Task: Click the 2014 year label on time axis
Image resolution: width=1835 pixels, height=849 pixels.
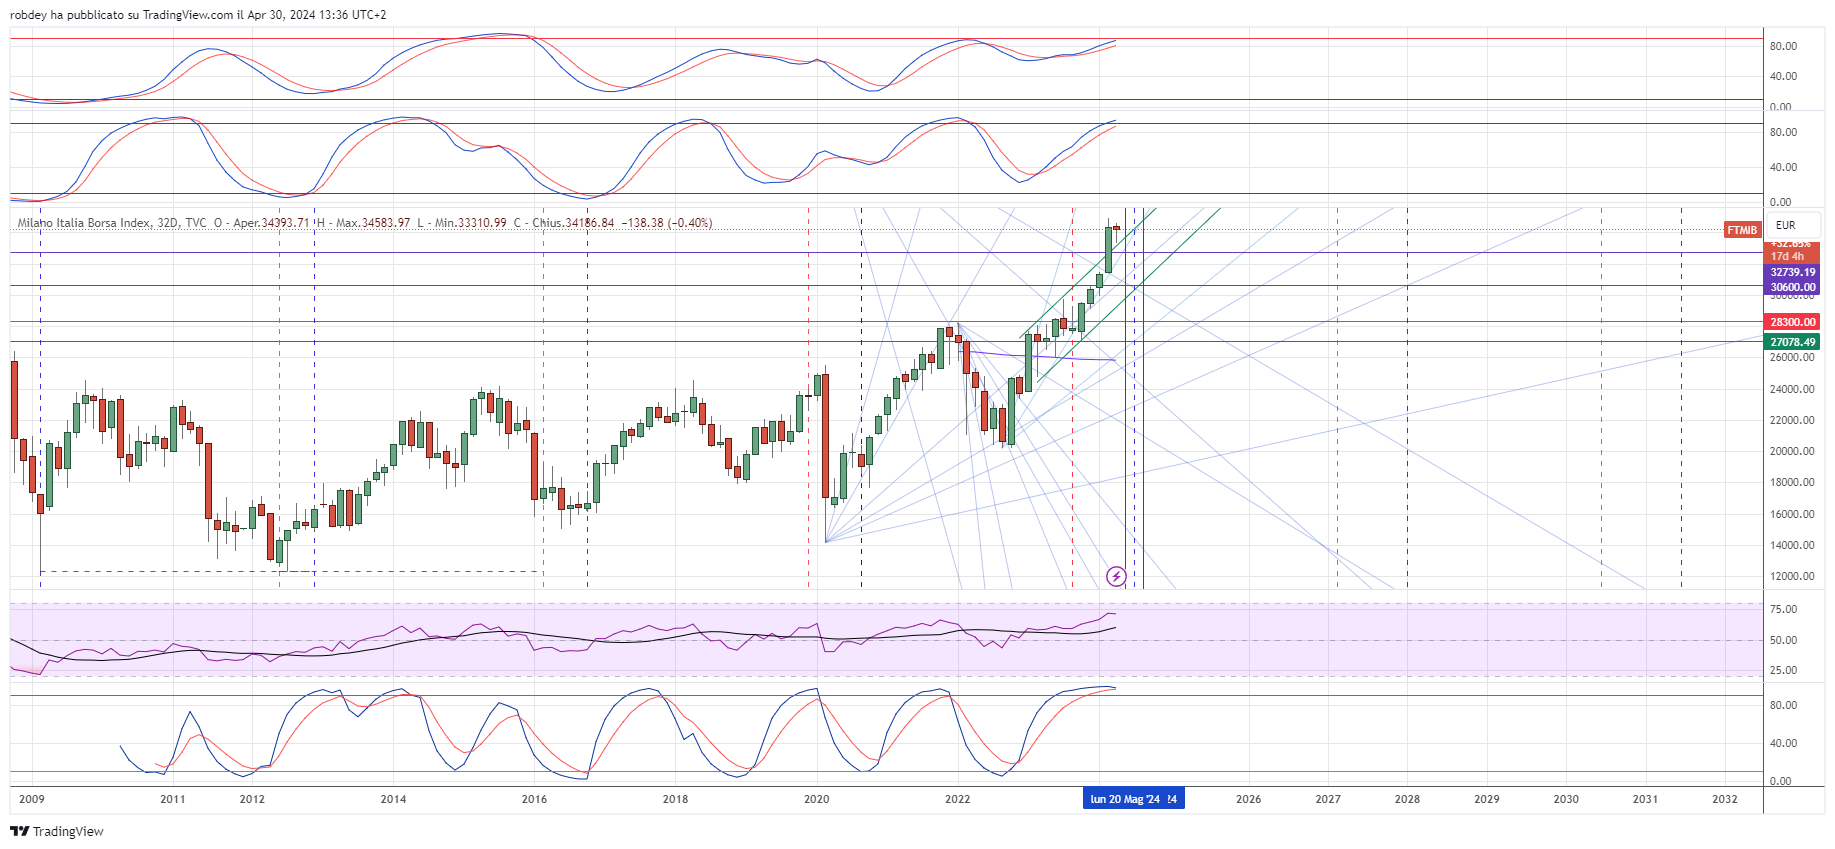Action: click(x=393, y=799)
